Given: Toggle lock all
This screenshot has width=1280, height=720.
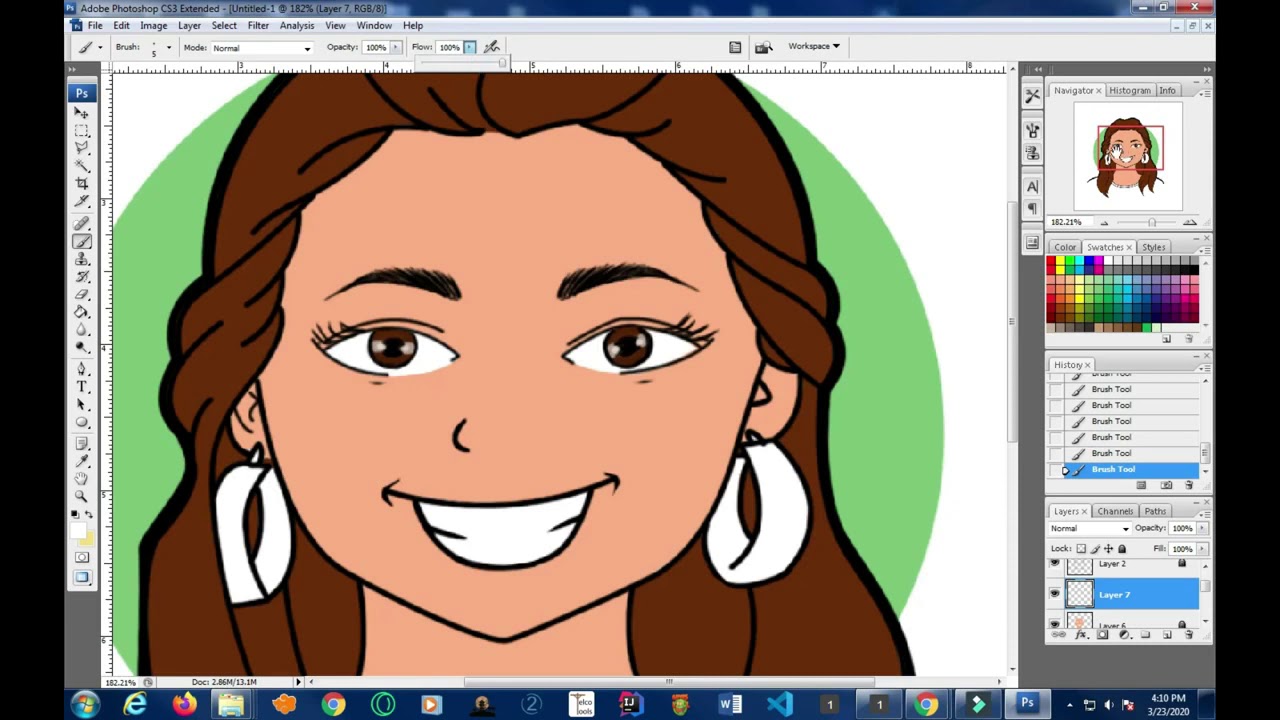Looking at the screenshot, I should pyautogui.click(x=1122, y=549).
